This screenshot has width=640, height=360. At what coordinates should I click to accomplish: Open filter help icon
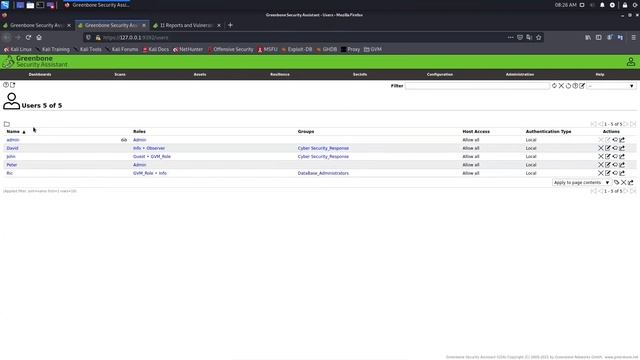pyautogui.click(x=575, y=86)
